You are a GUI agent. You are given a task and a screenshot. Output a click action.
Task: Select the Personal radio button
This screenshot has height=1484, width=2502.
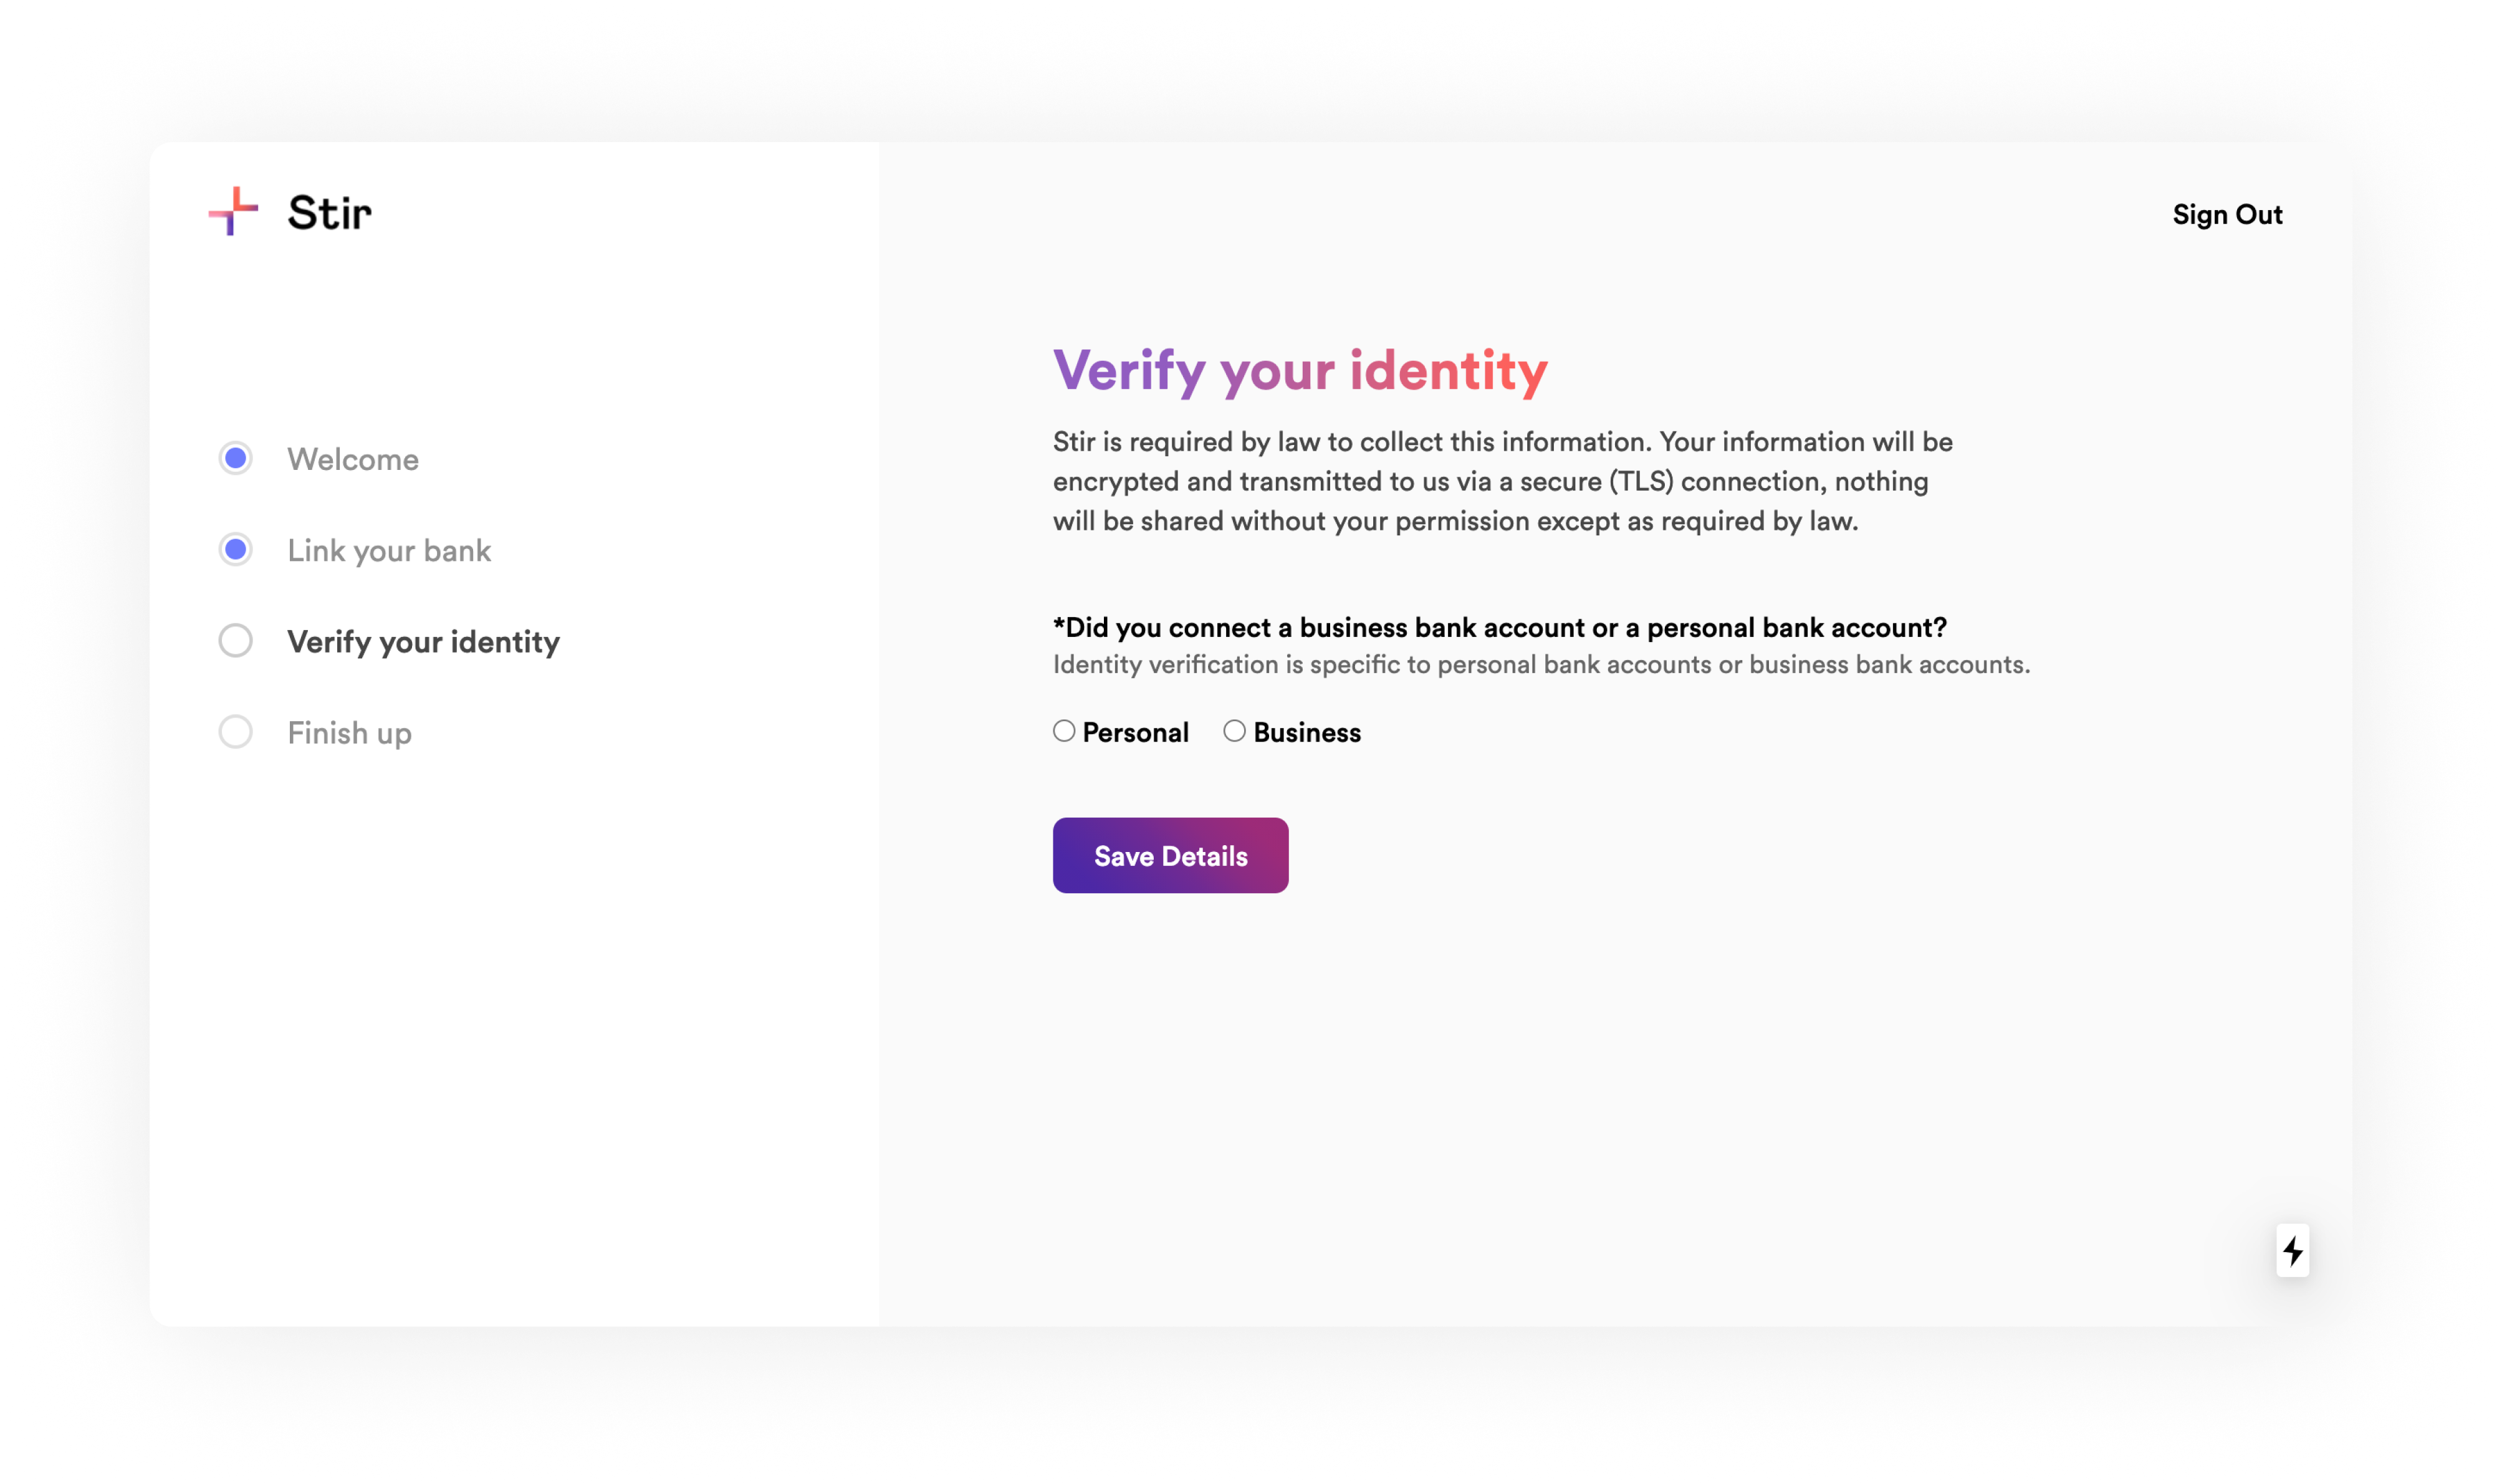click(x=1064, y=731)
